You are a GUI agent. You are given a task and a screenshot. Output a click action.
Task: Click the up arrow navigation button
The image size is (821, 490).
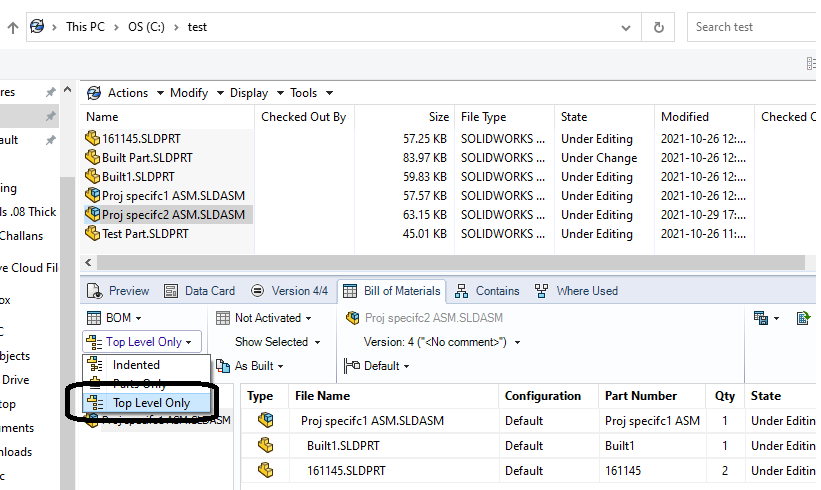(x=12, y=27)
